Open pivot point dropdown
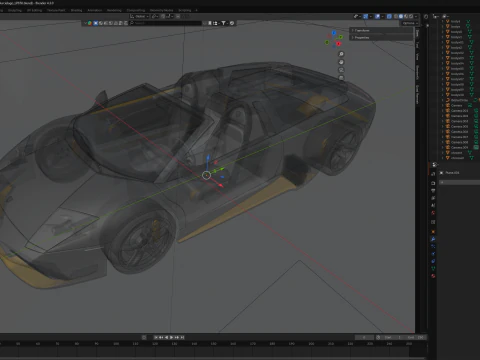This screenshot has height=360, width=480. (155, 16)
